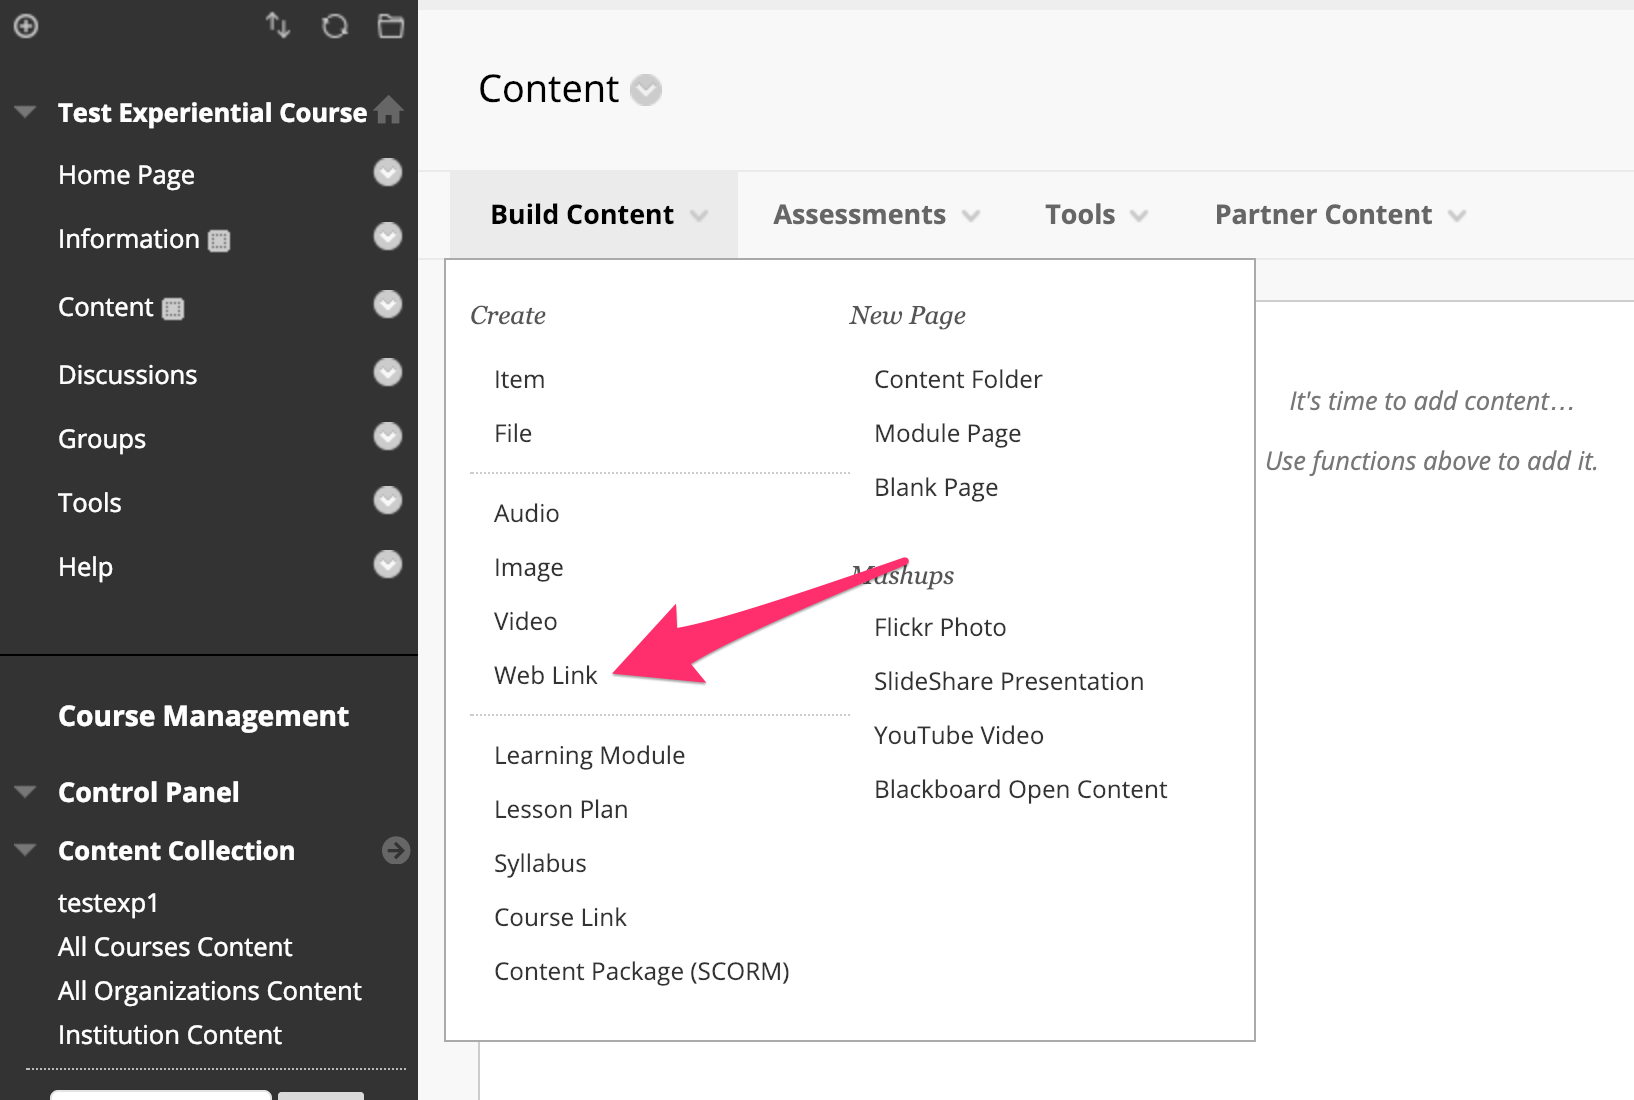The width and height of the screenshot is (1634, 1100).
Task: Click the refresh icon in sidebar toolbar
Action: point(335,26)
